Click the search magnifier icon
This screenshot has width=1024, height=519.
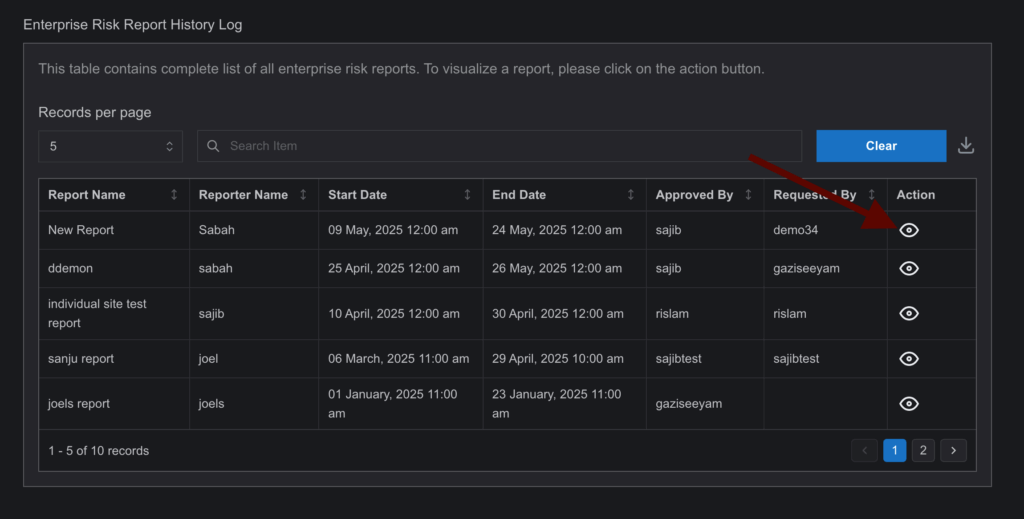pos(213,146)
